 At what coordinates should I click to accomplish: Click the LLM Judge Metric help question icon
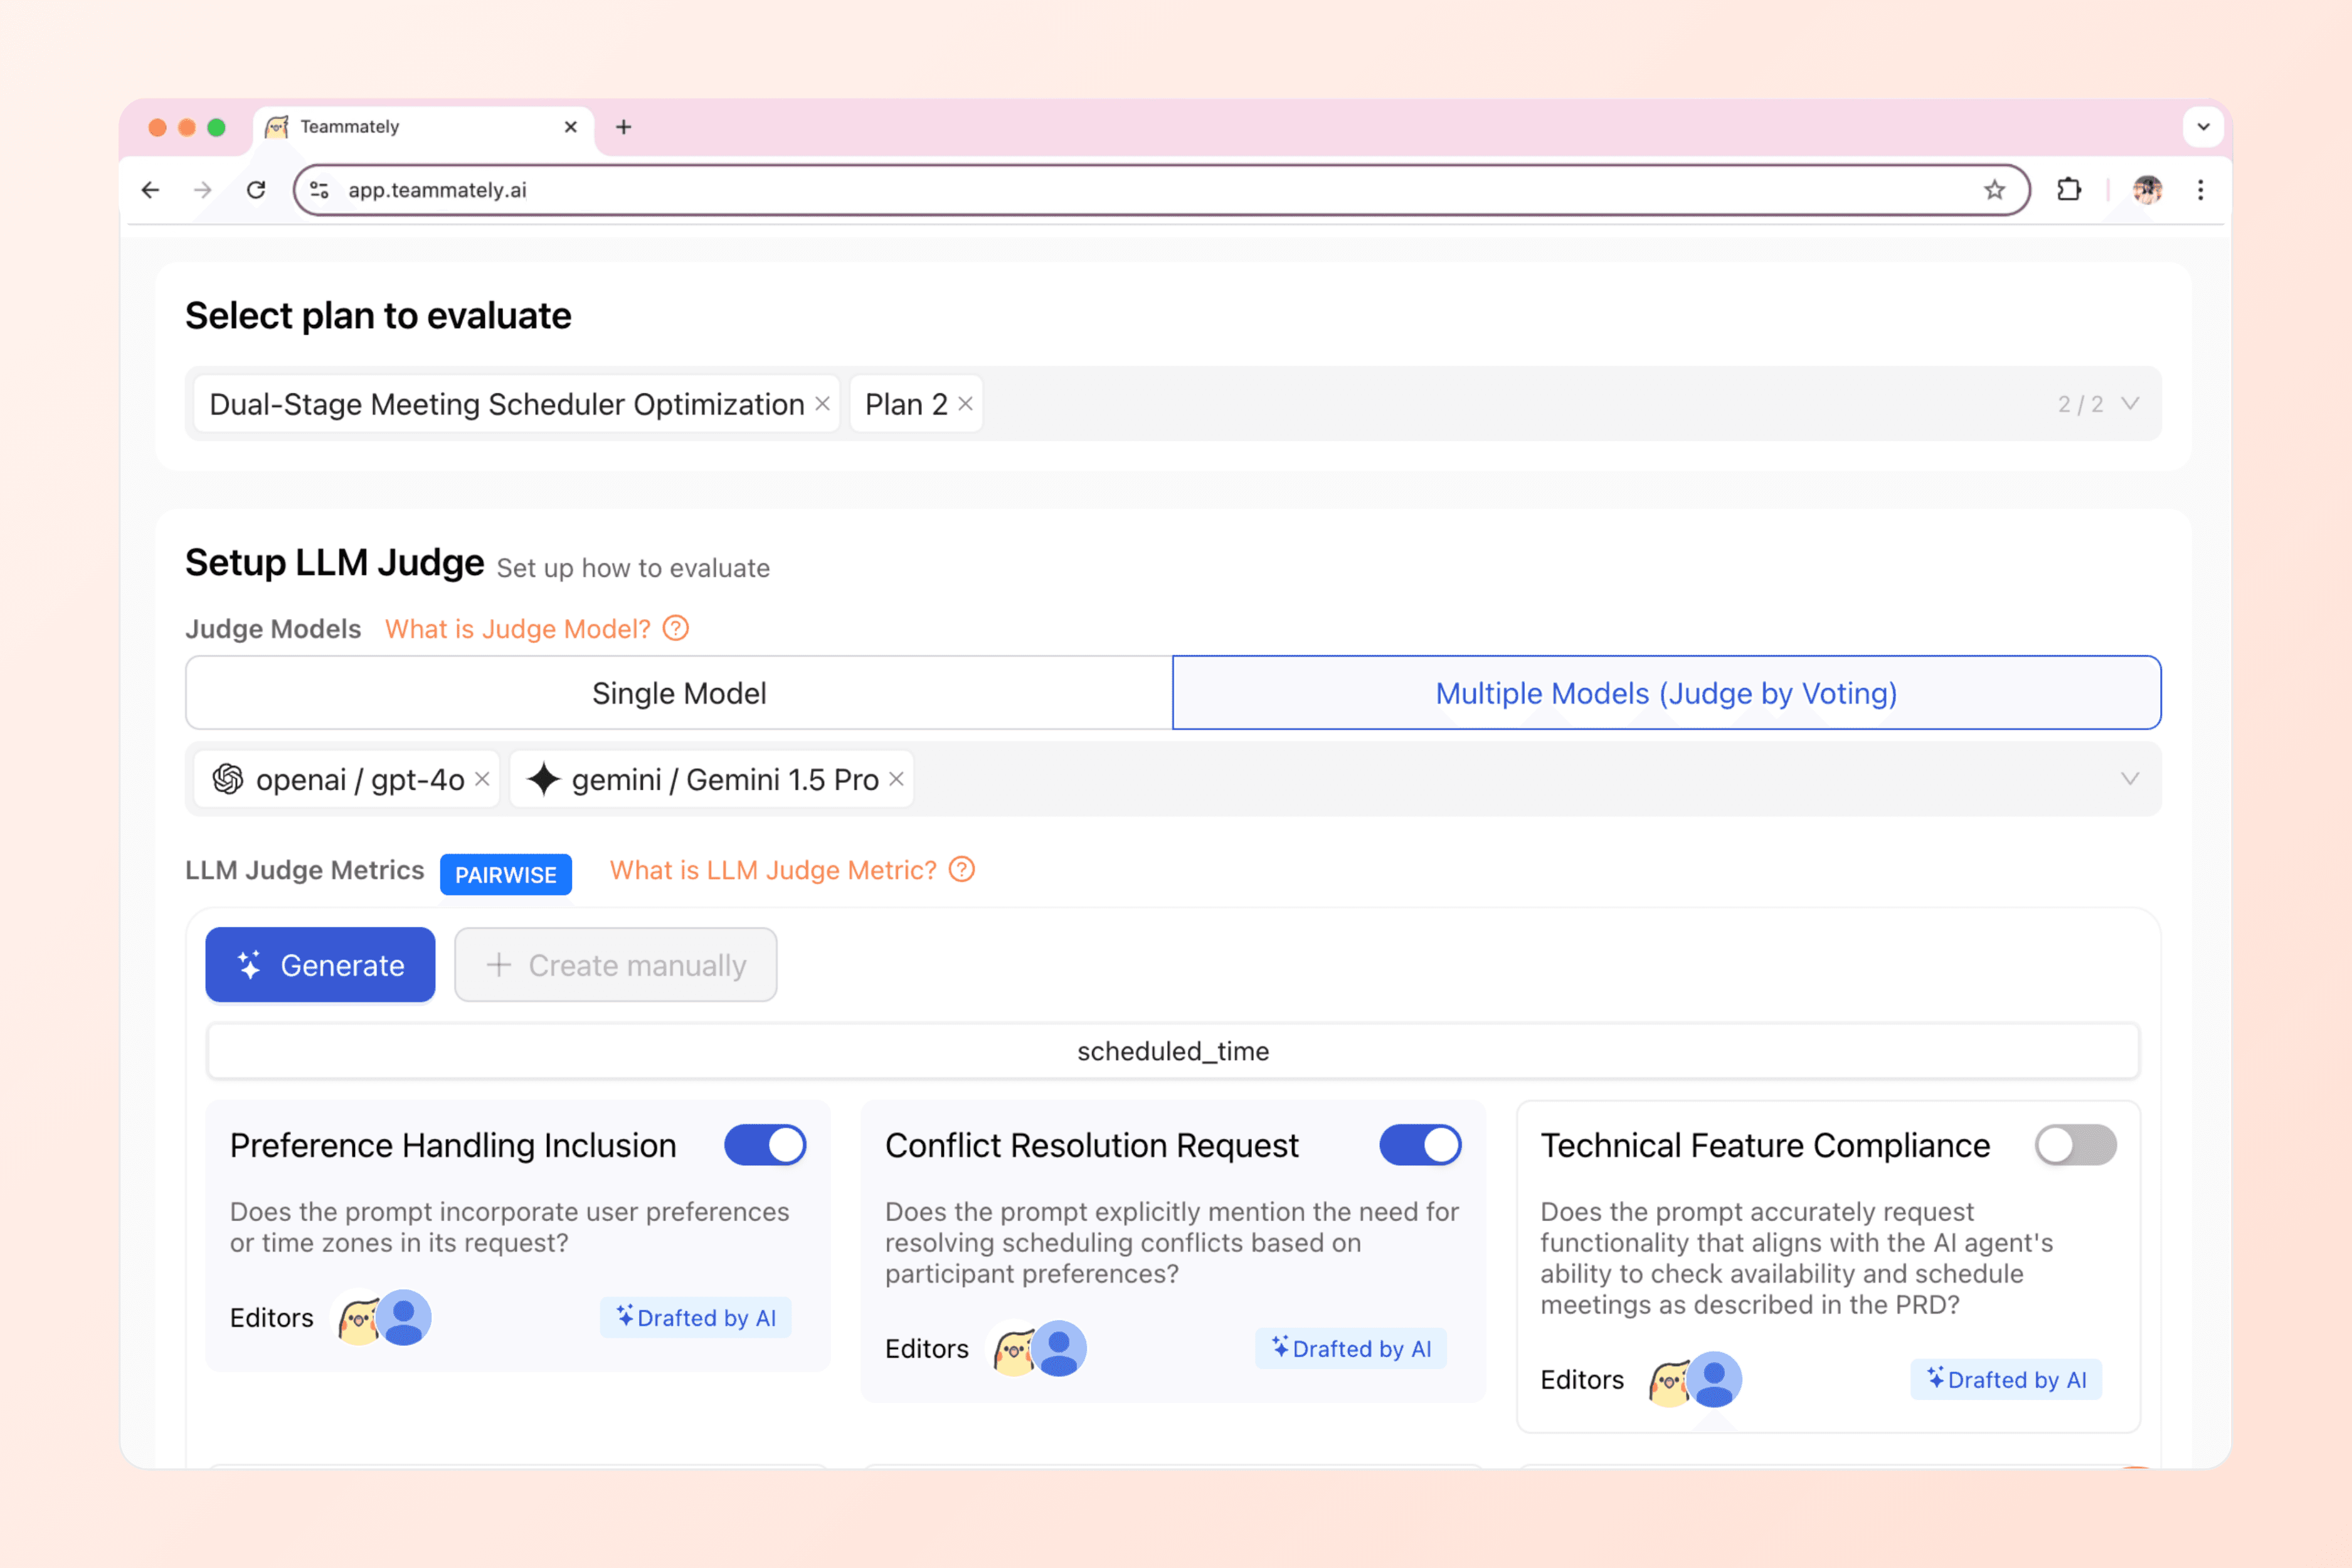click(961, 869)
